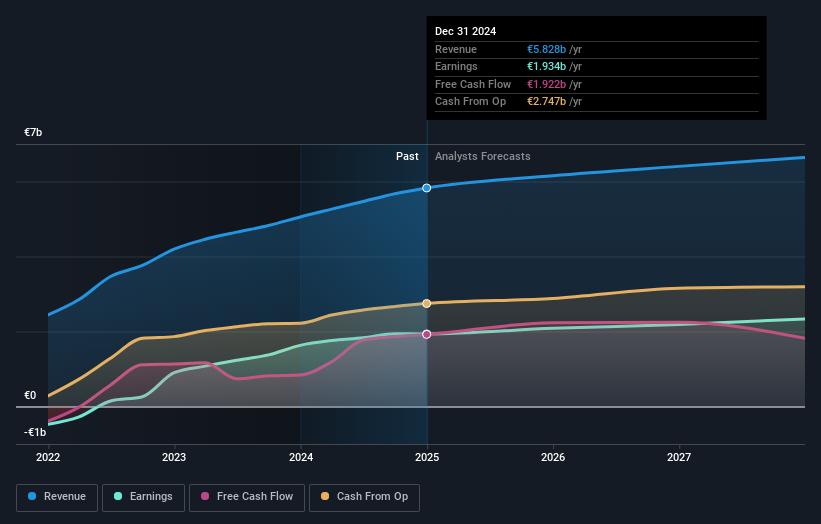Screen dimensions: 821x524
Task: Click the Dec 31 2024 tooltip date
Action: pos(465,31)
